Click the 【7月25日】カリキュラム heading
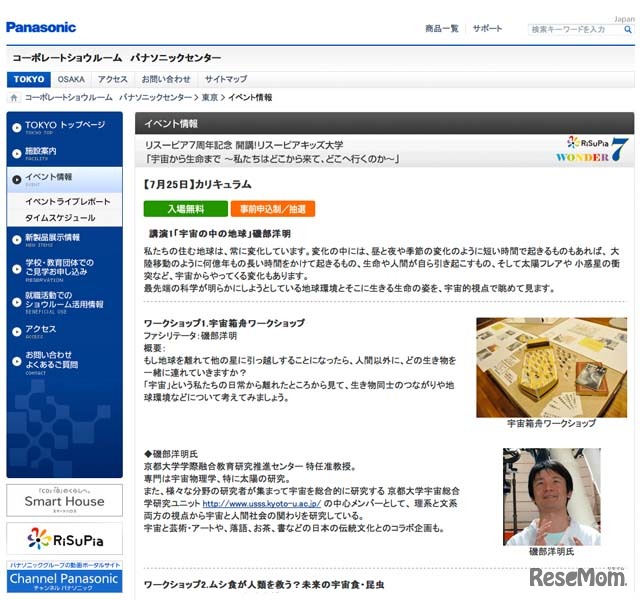640x600 pixels. click(197, 184)
